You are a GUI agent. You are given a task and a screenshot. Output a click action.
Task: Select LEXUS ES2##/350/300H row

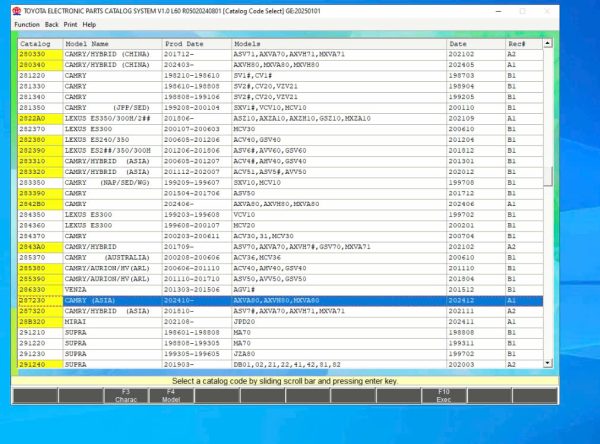tap(280, 151)
